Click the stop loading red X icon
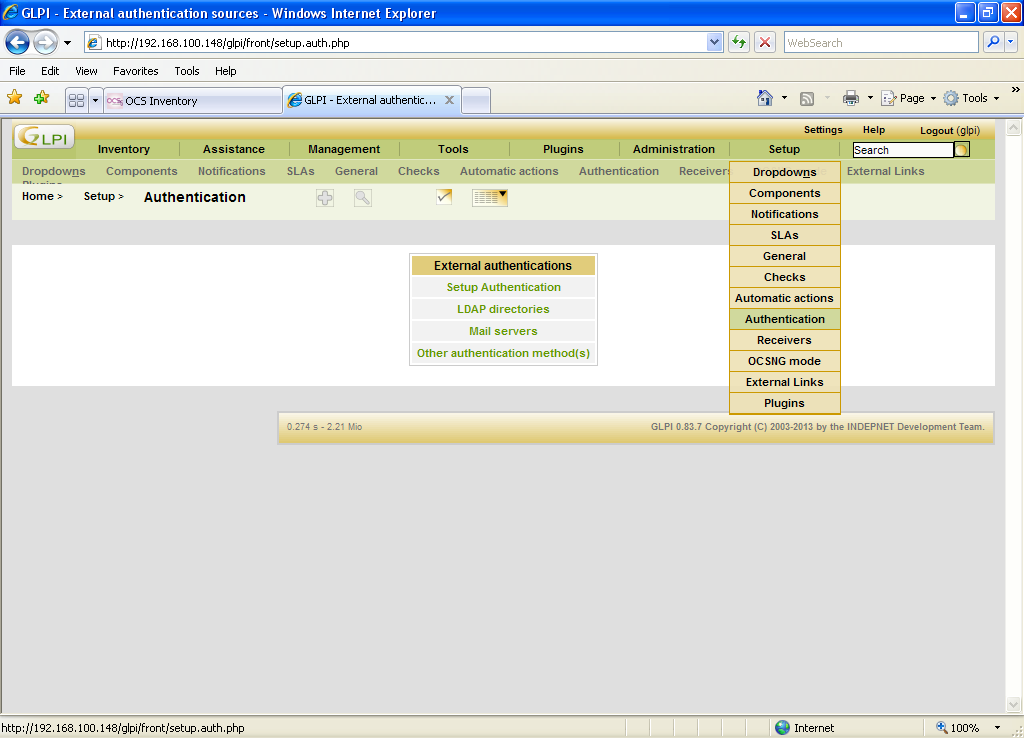 click(x=763, y=42)
